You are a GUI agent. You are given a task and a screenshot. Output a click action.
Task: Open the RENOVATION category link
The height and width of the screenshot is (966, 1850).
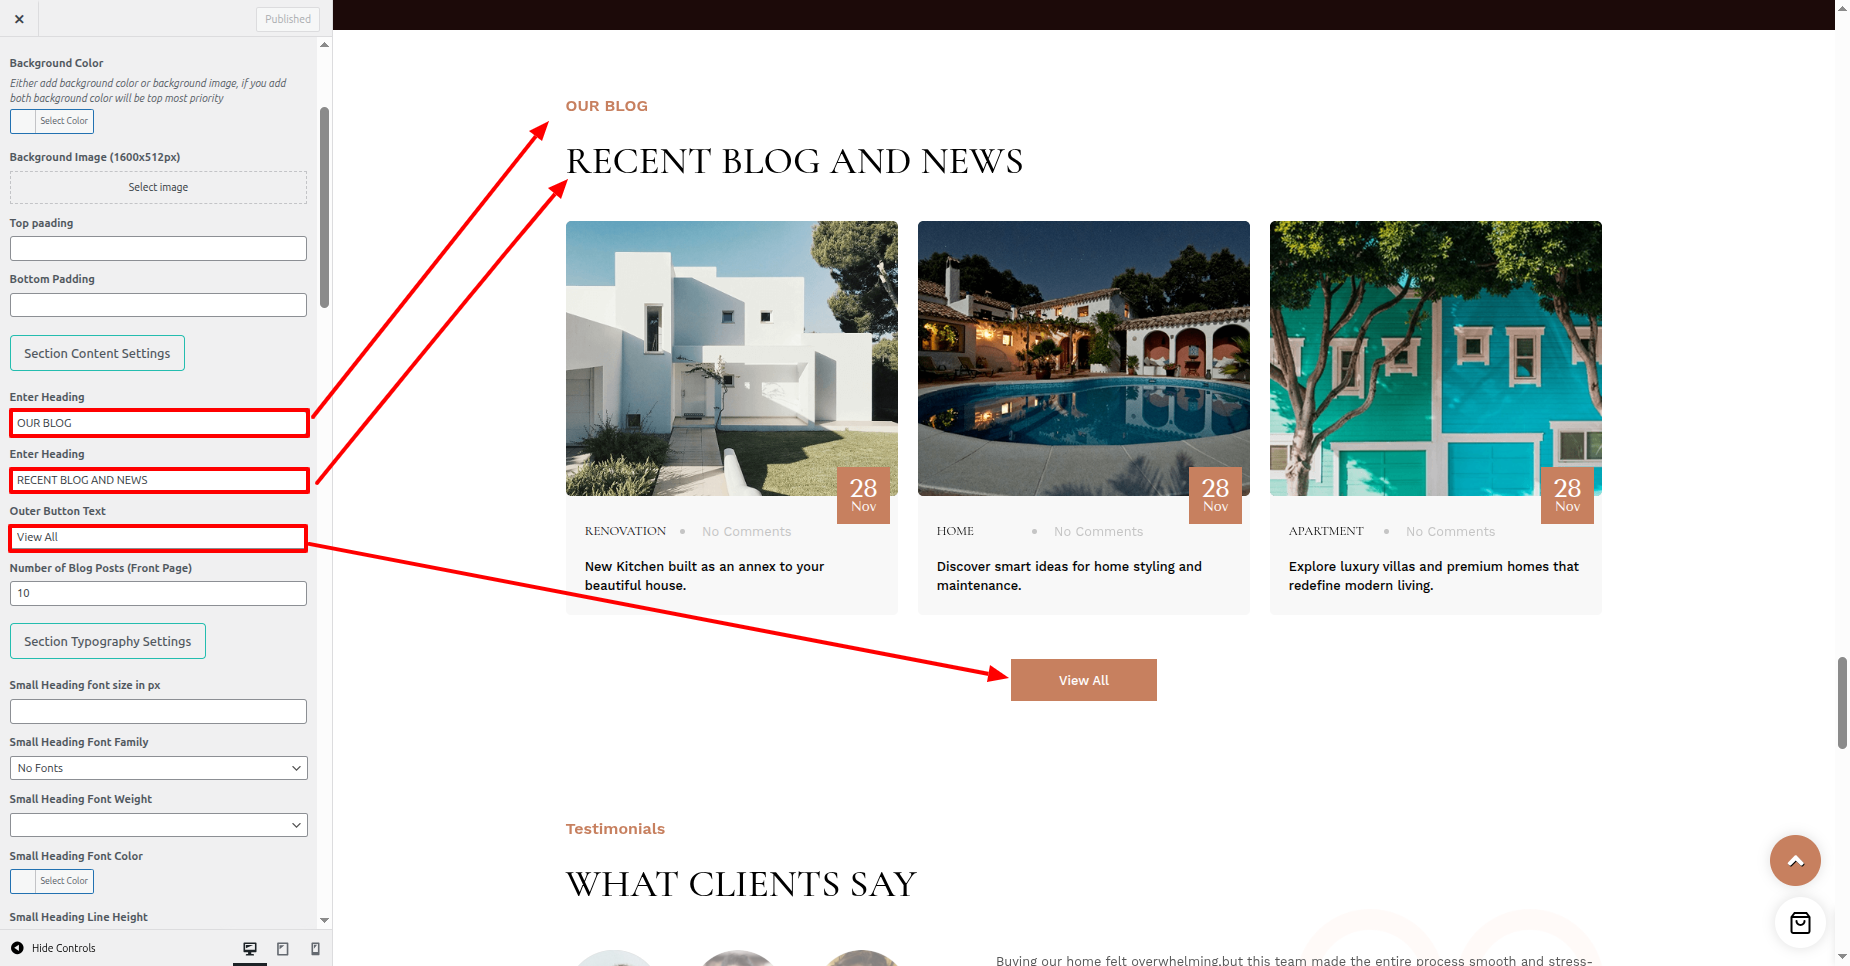click(625, 531)
